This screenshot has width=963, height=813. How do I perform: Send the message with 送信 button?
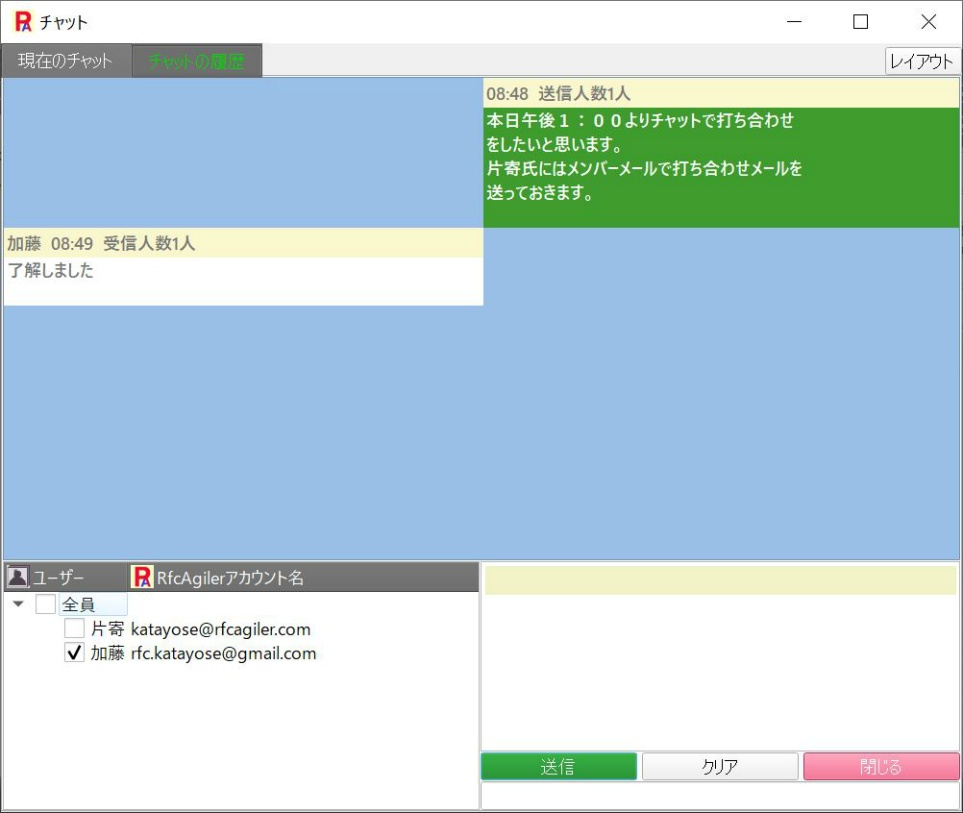tap(558, 766)
